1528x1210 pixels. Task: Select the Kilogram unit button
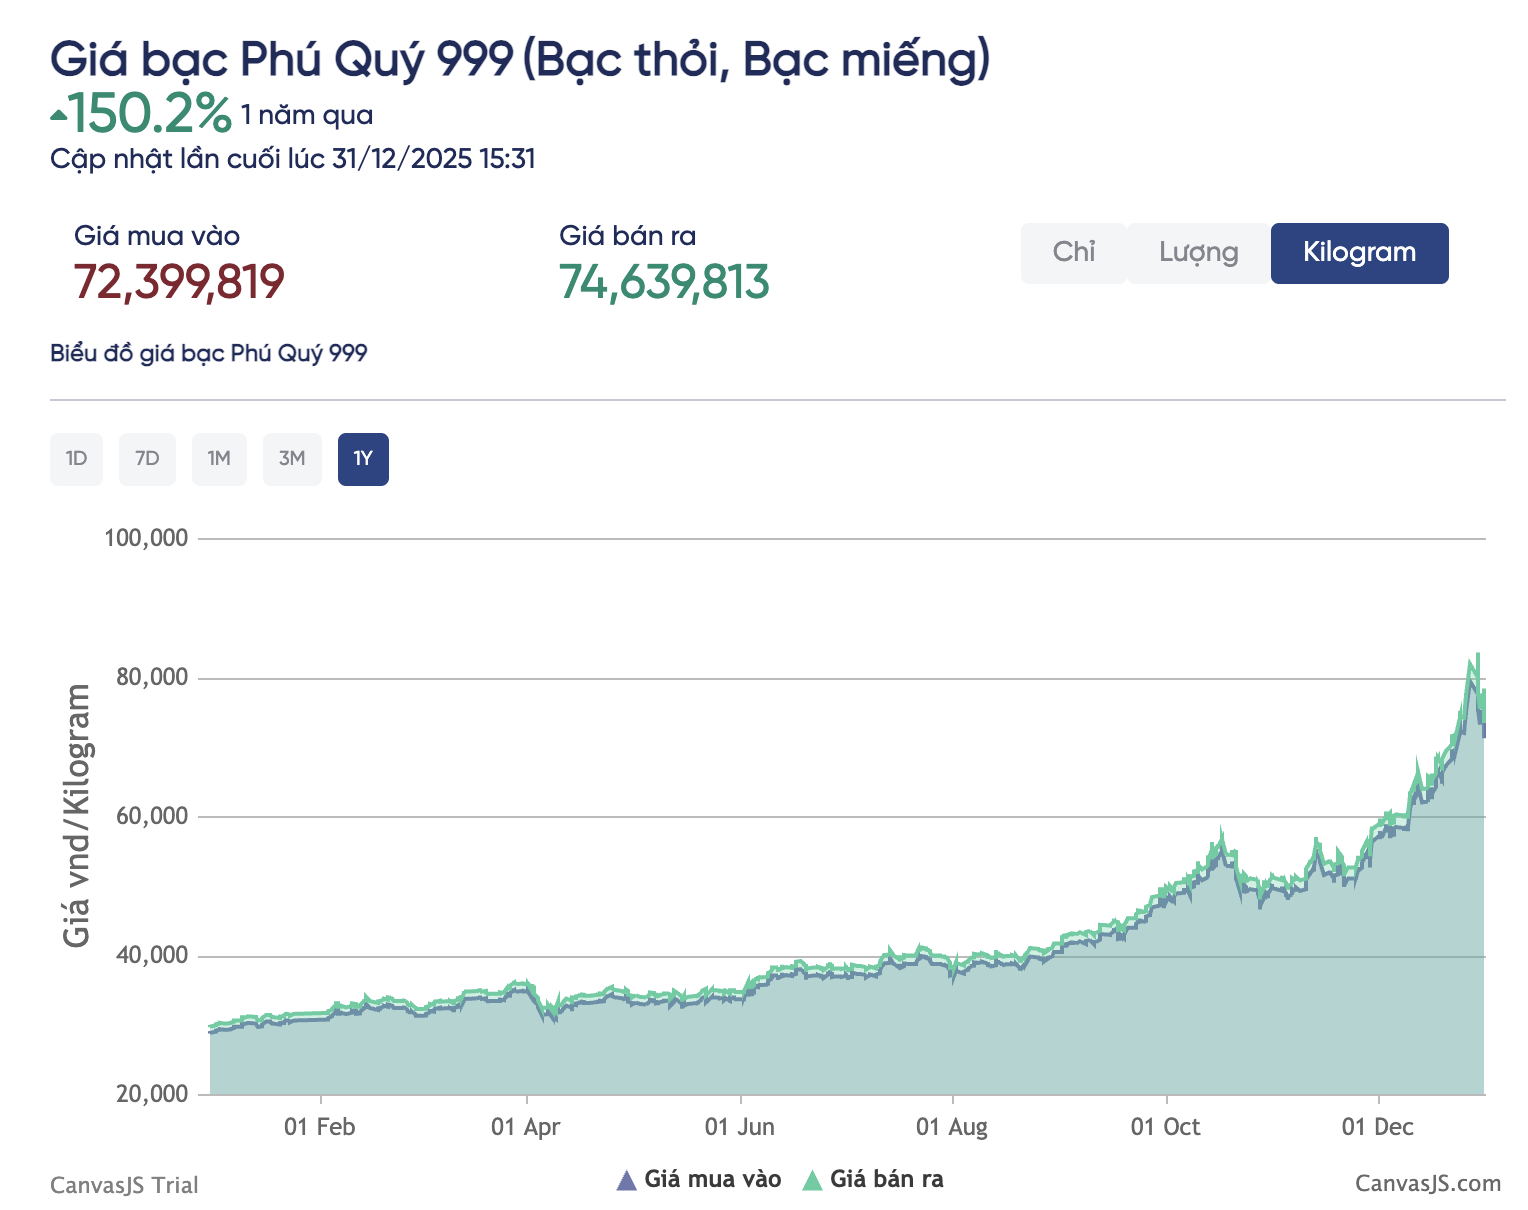tap(1359, 253)
